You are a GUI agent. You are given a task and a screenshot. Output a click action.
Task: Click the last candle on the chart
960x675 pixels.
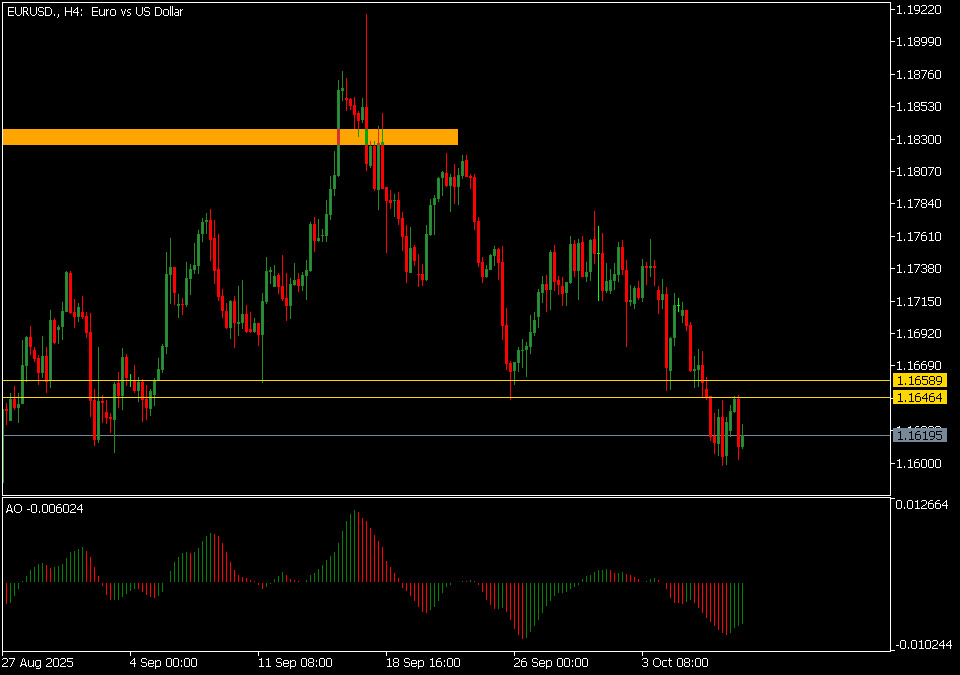point(742,436)
